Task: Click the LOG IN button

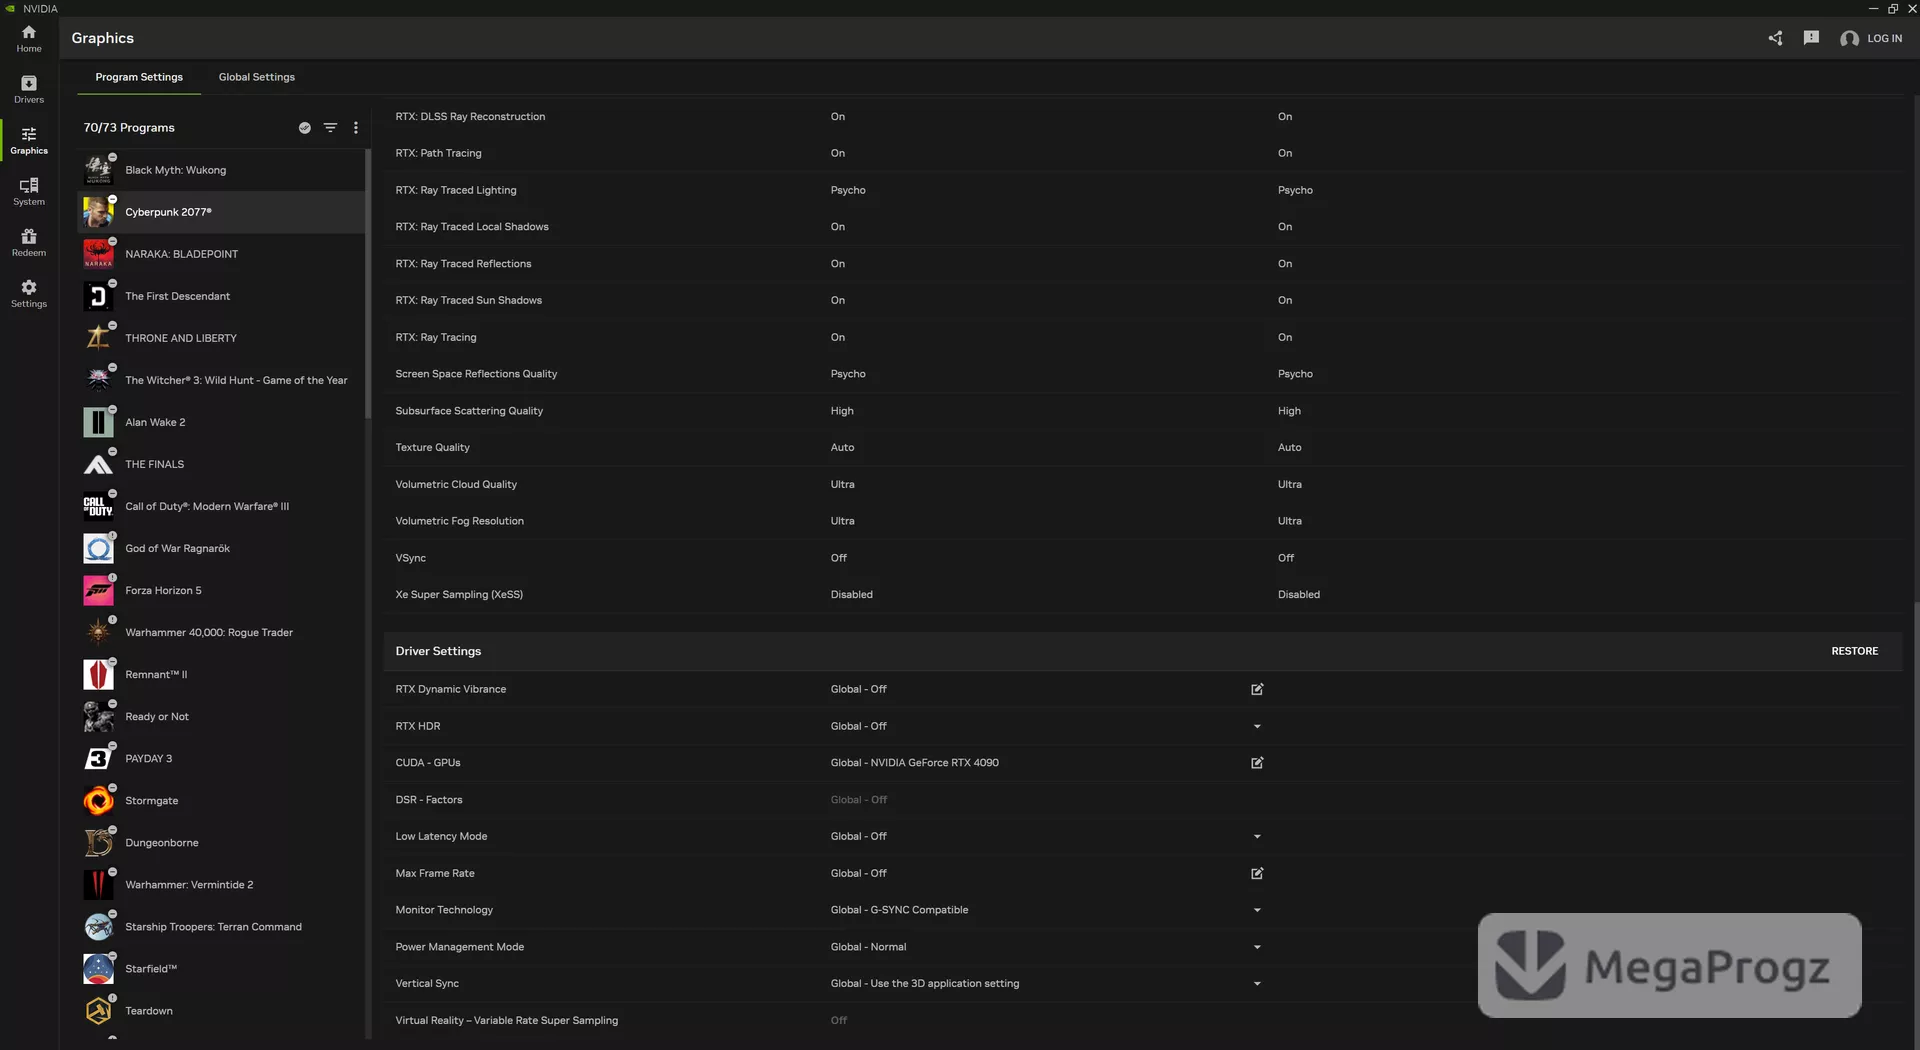Action: pyautogui.click(x=1872, y=38)
